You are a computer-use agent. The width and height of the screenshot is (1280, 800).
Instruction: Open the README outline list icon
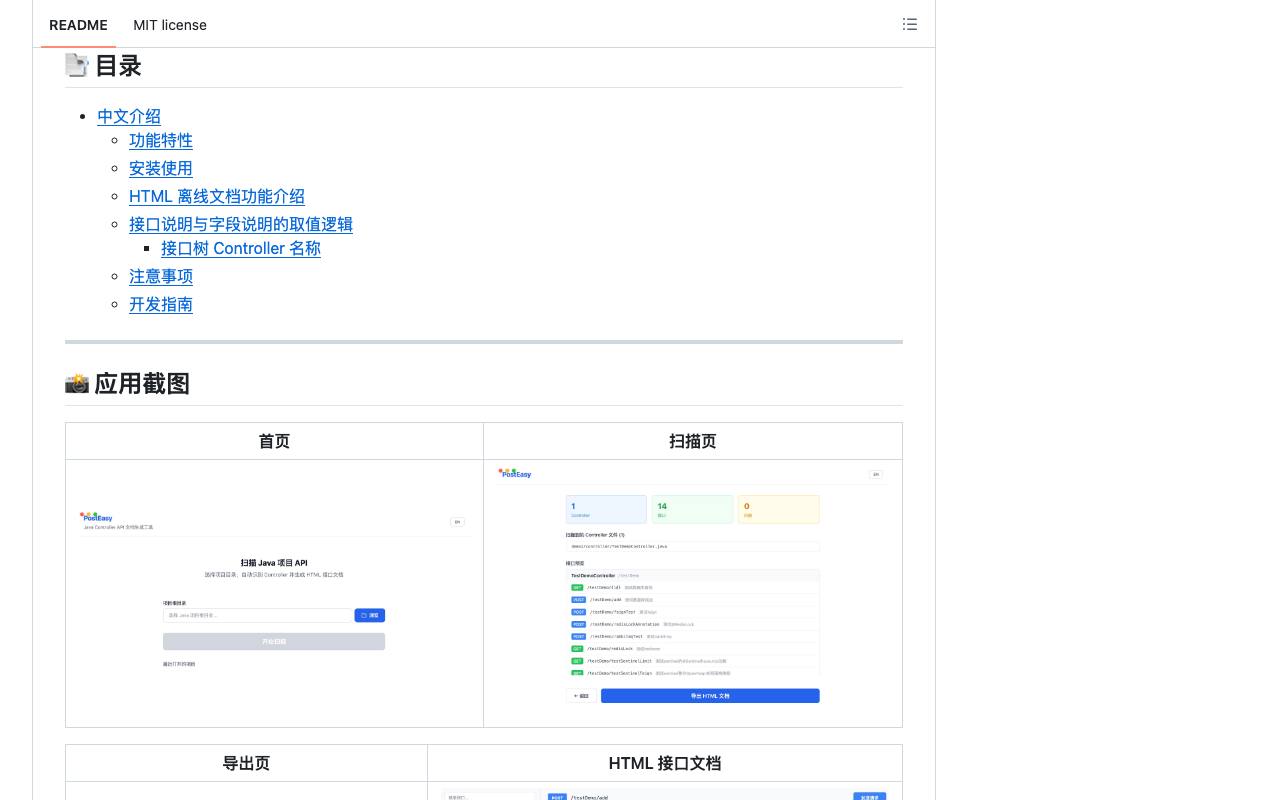[x=909, y=24]
